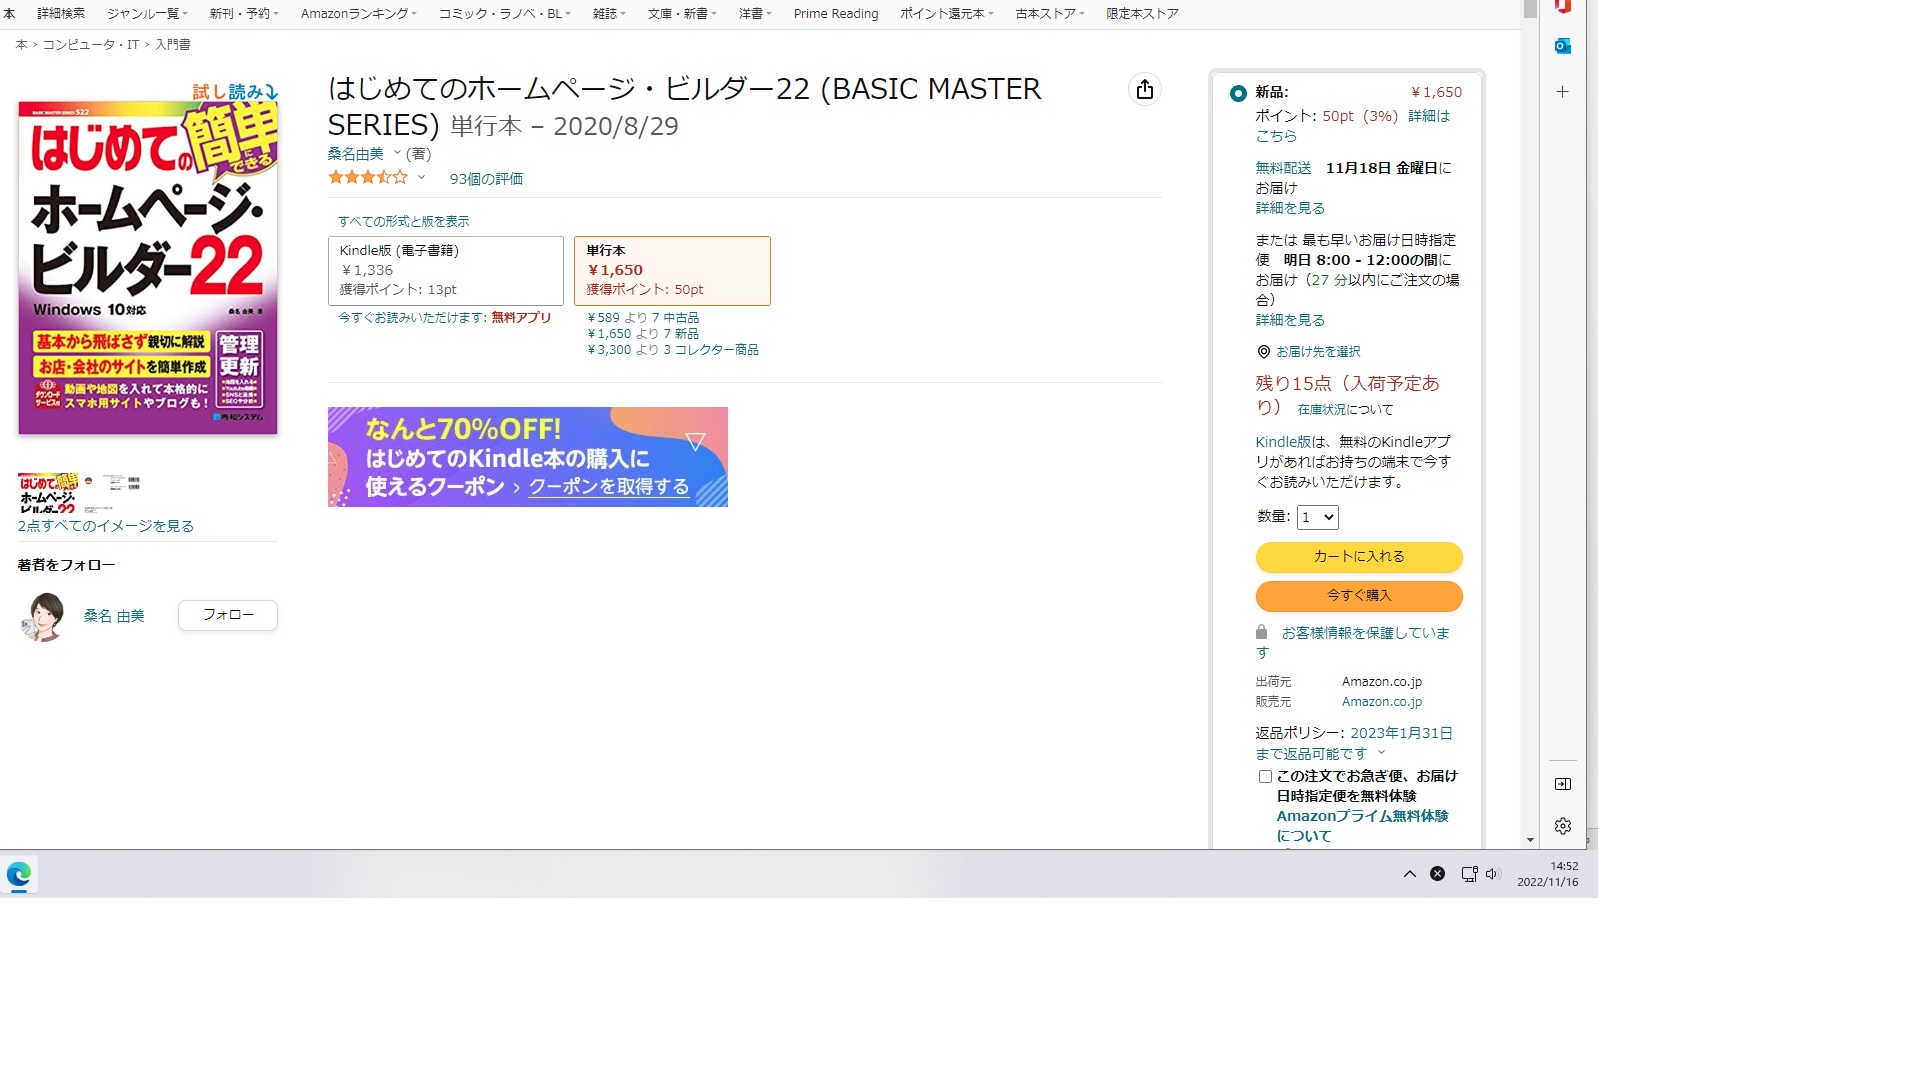
Task: Select the 単行本 format box
Action: 672,271
